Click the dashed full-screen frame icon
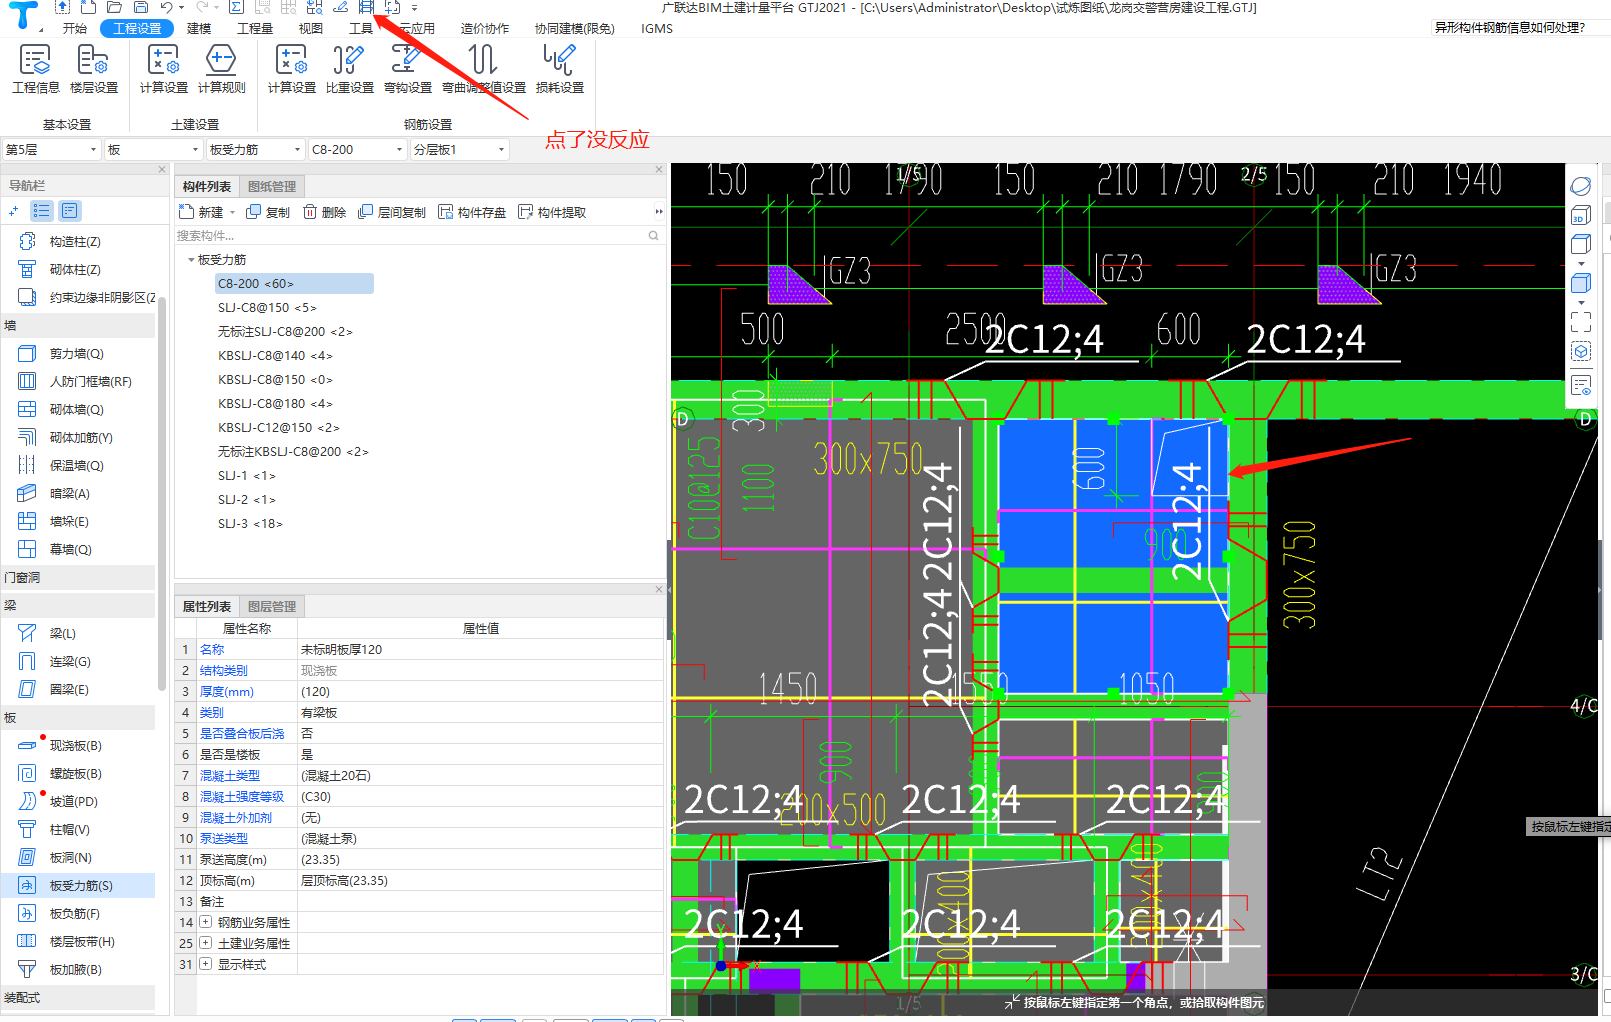This screenshot has width=1611, height=1022. (x=1580, y=322)
